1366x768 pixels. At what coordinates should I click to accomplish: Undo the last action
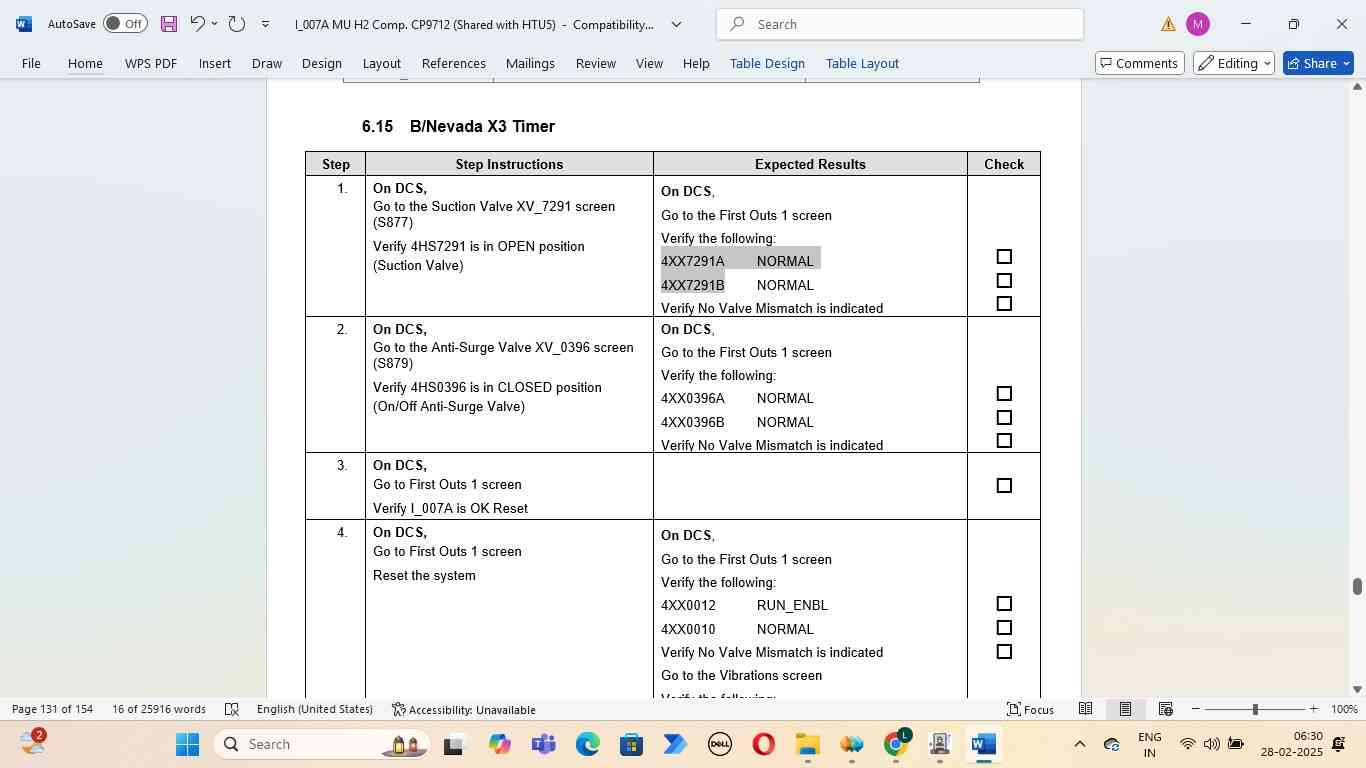coord(197,24)
